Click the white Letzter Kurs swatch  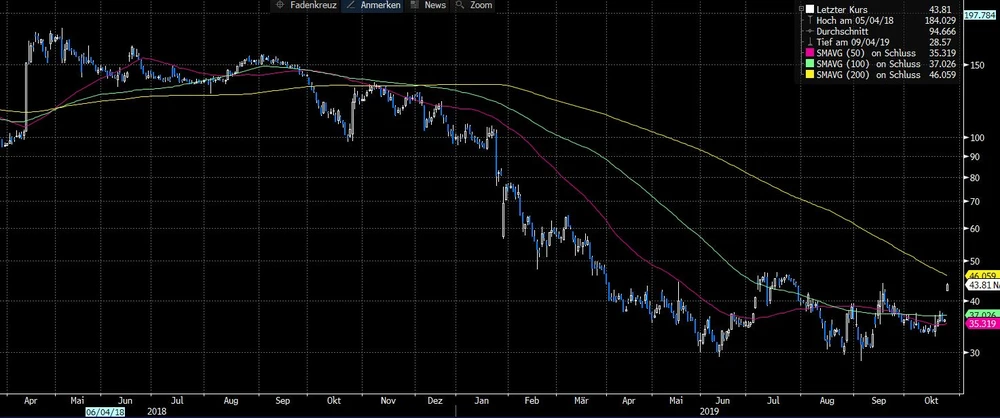click(809, 9)
